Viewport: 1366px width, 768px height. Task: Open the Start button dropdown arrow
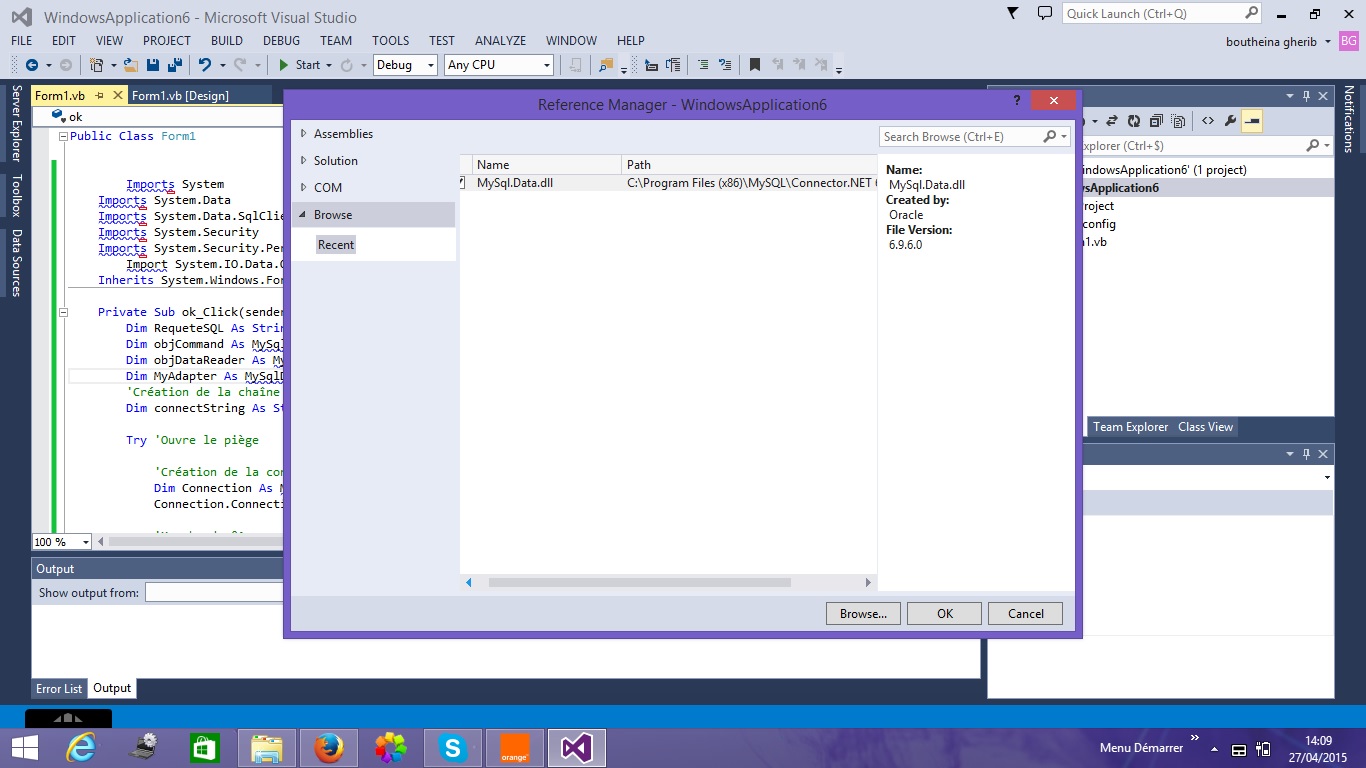pos(328,65)
